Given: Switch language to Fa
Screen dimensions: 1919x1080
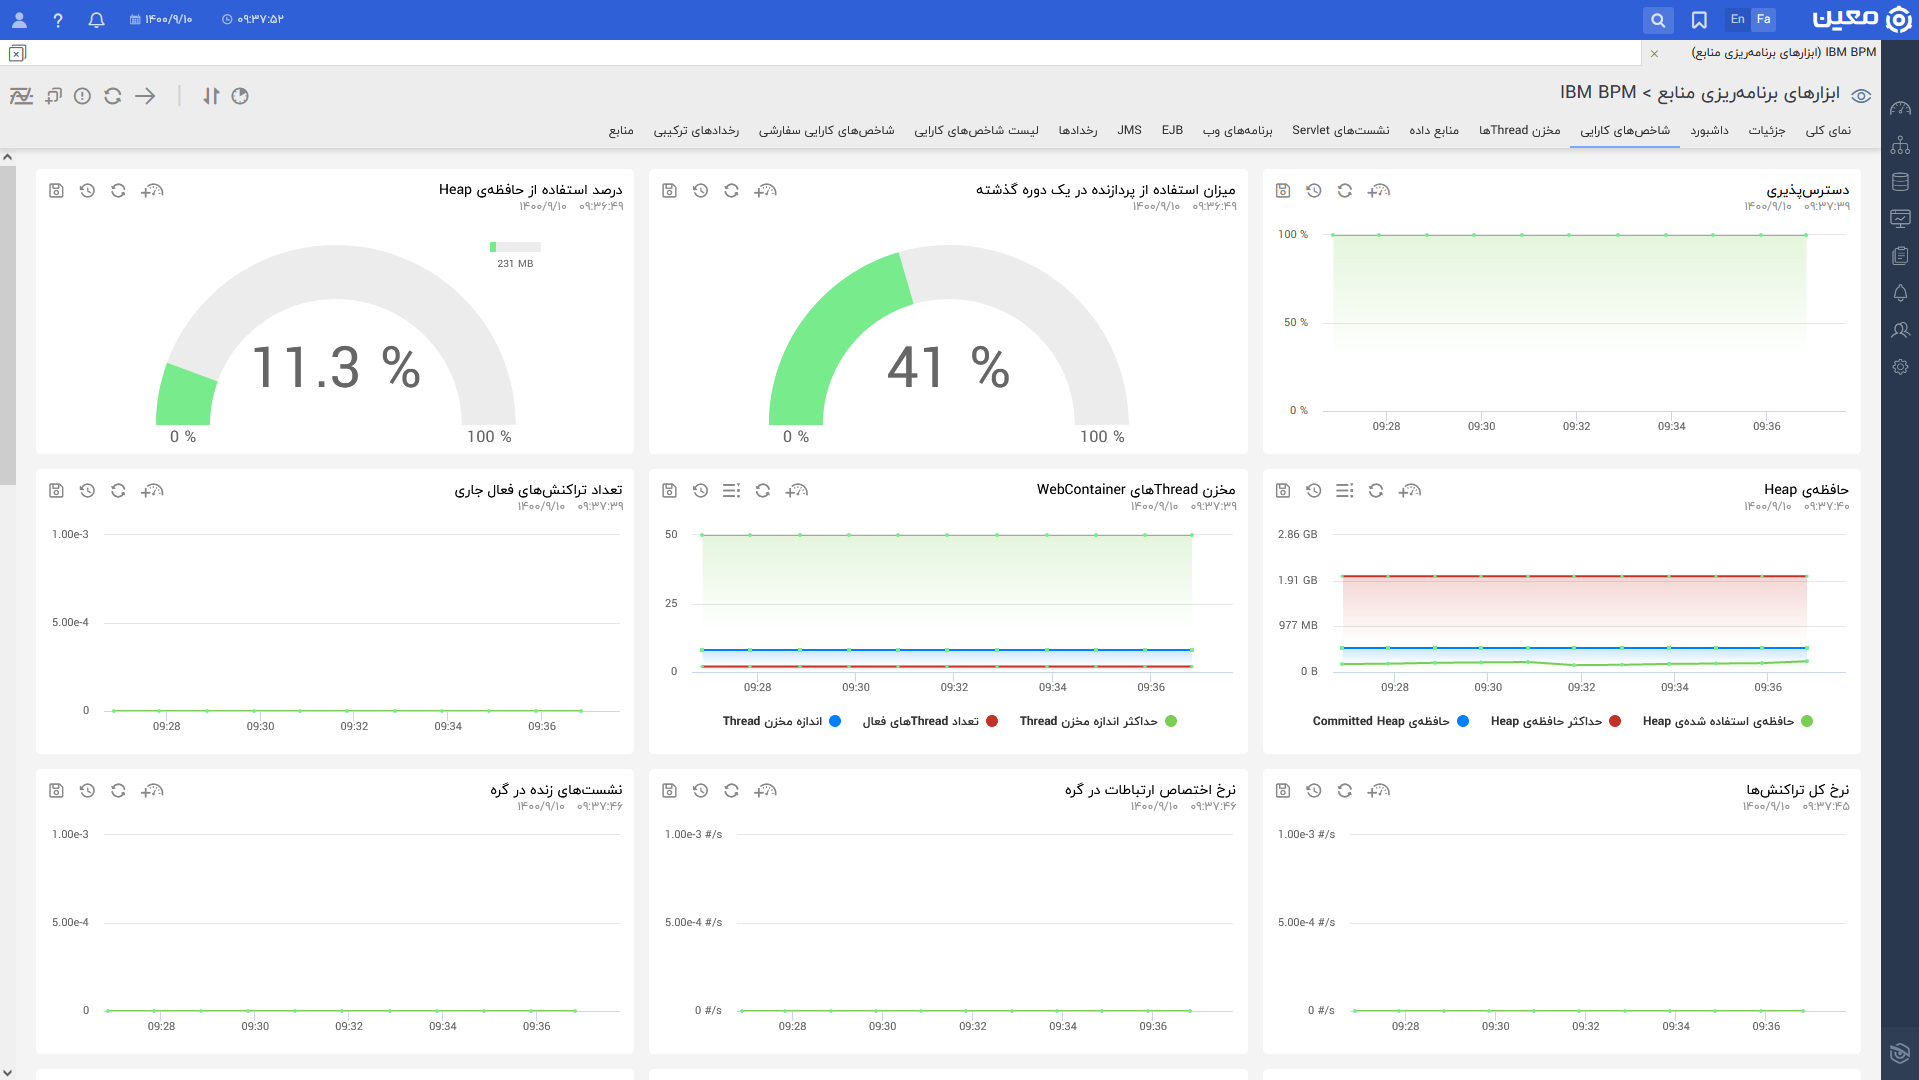Looking at the screenshot, I should pyautogui.click(x=1764, y=19).
